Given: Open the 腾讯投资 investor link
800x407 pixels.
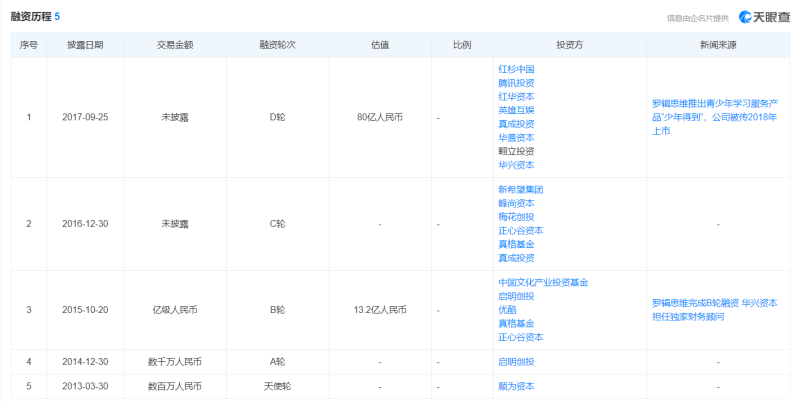Looking at the screenshot, I should tap(516, 83).
